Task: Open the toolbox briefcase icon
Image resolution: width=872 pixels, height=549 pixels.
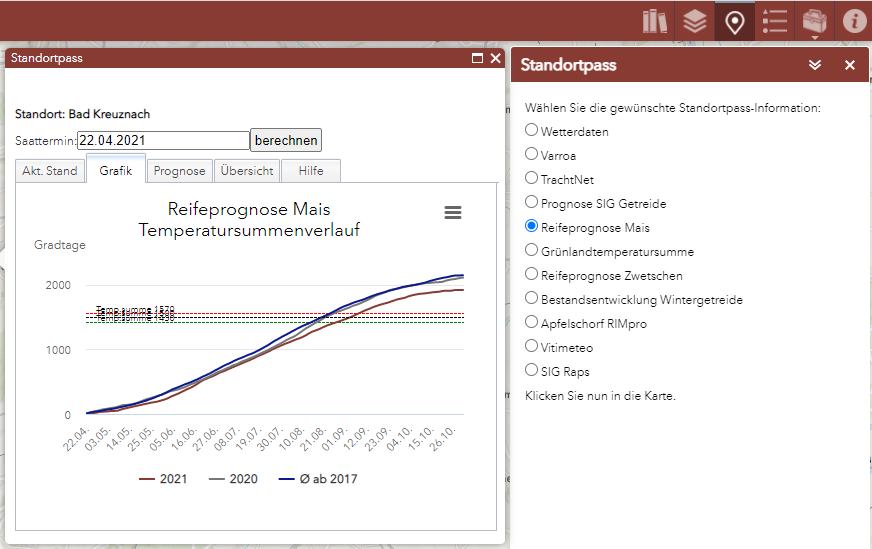Action: point(815,22)
